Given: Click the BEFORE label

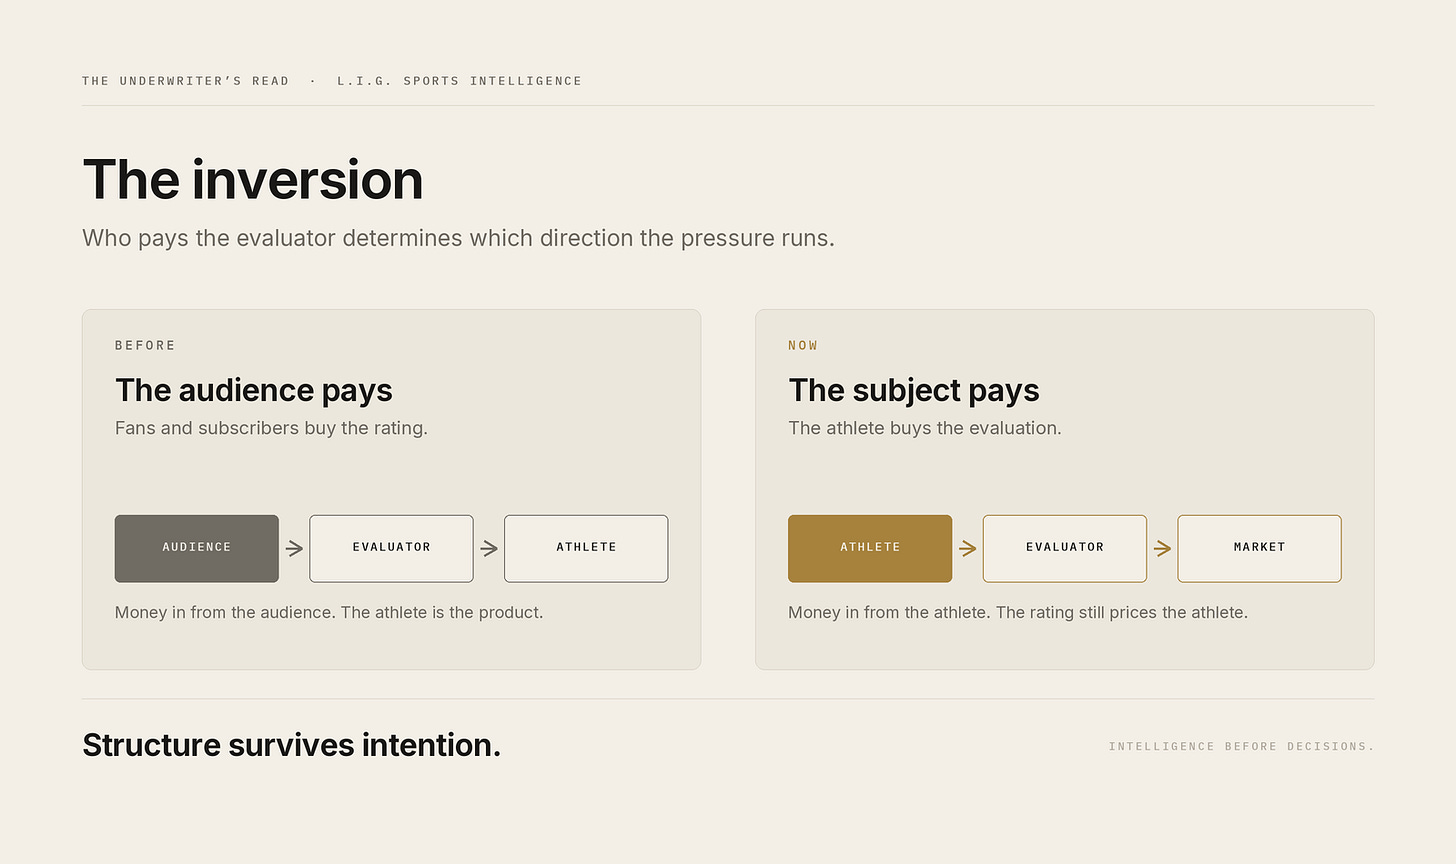Looking at the screenshot, I should point(145,346).
